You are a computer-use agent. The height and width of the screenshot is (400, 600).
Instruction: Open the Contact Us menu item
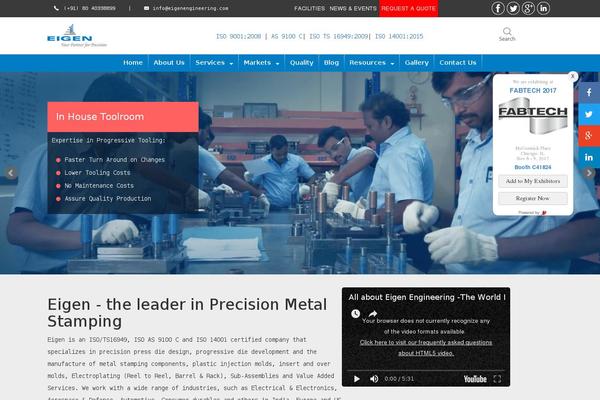[x=458, y=63]
